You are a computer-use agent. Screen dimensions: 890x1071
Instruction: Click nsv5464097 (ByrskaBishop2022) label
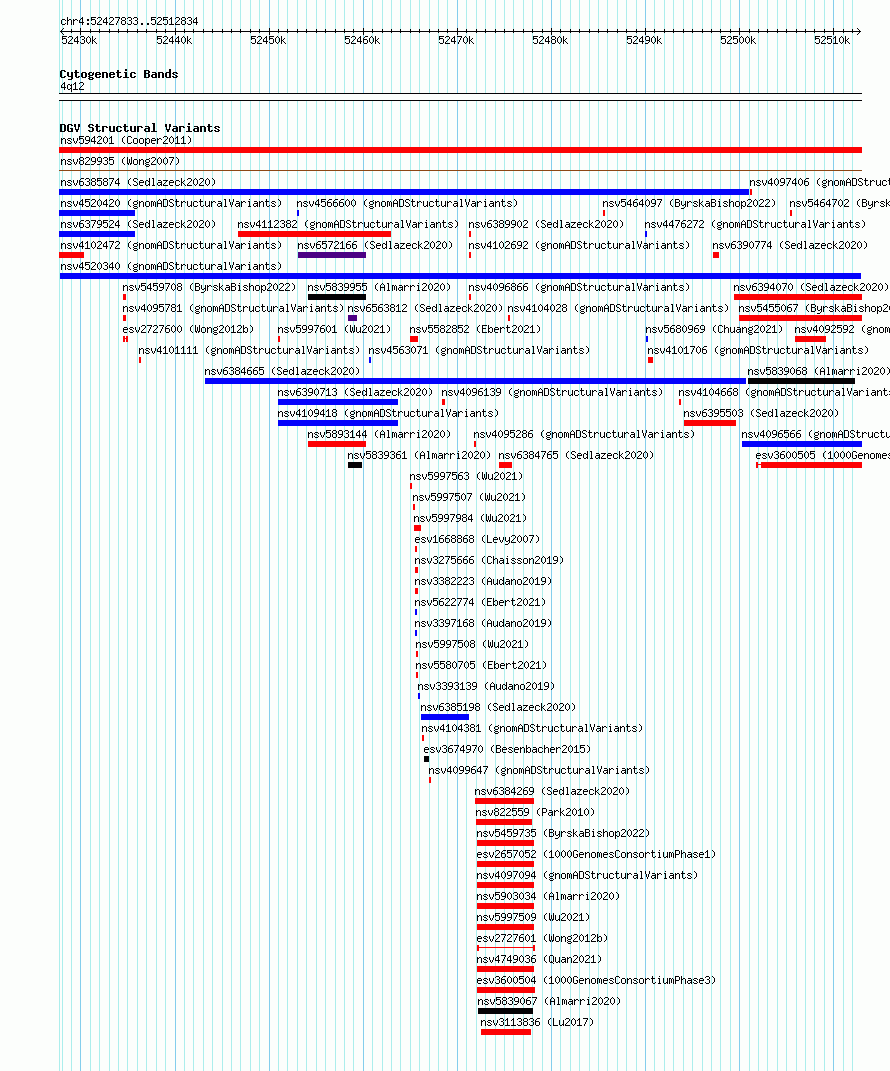click(689, 204)
